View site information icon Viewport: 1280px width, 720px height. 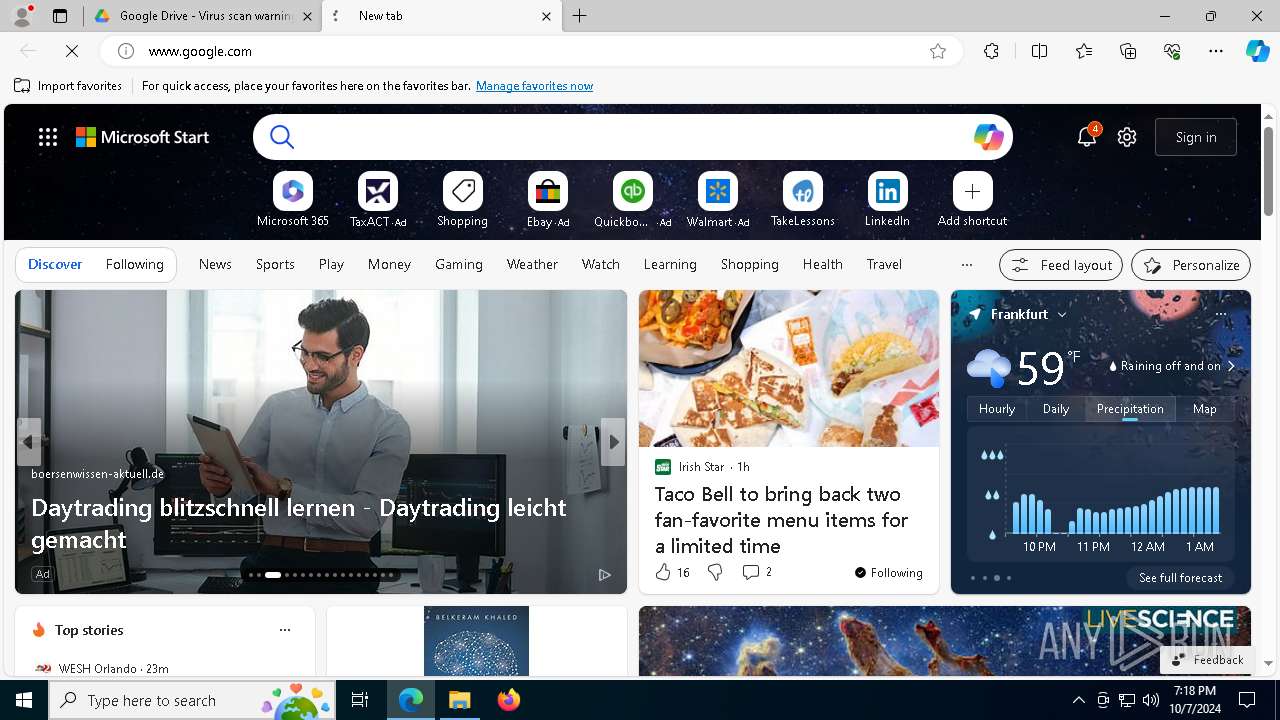tap(126, 51)
